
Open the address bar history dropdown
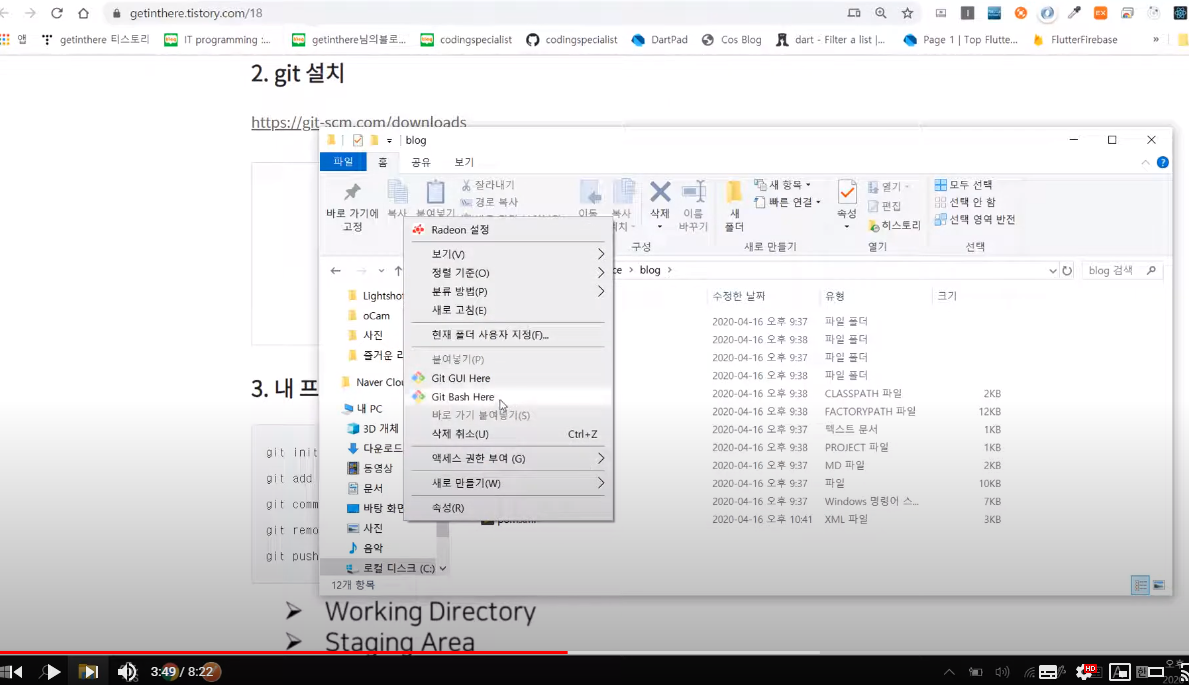(1053, 271)
